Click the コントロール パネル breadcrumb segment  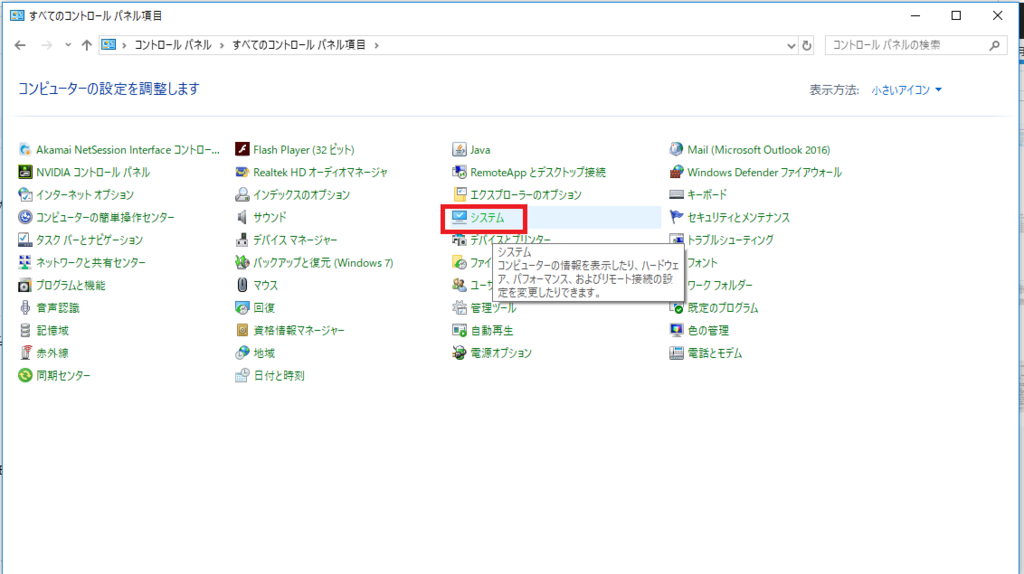click(x=173, y=45)
